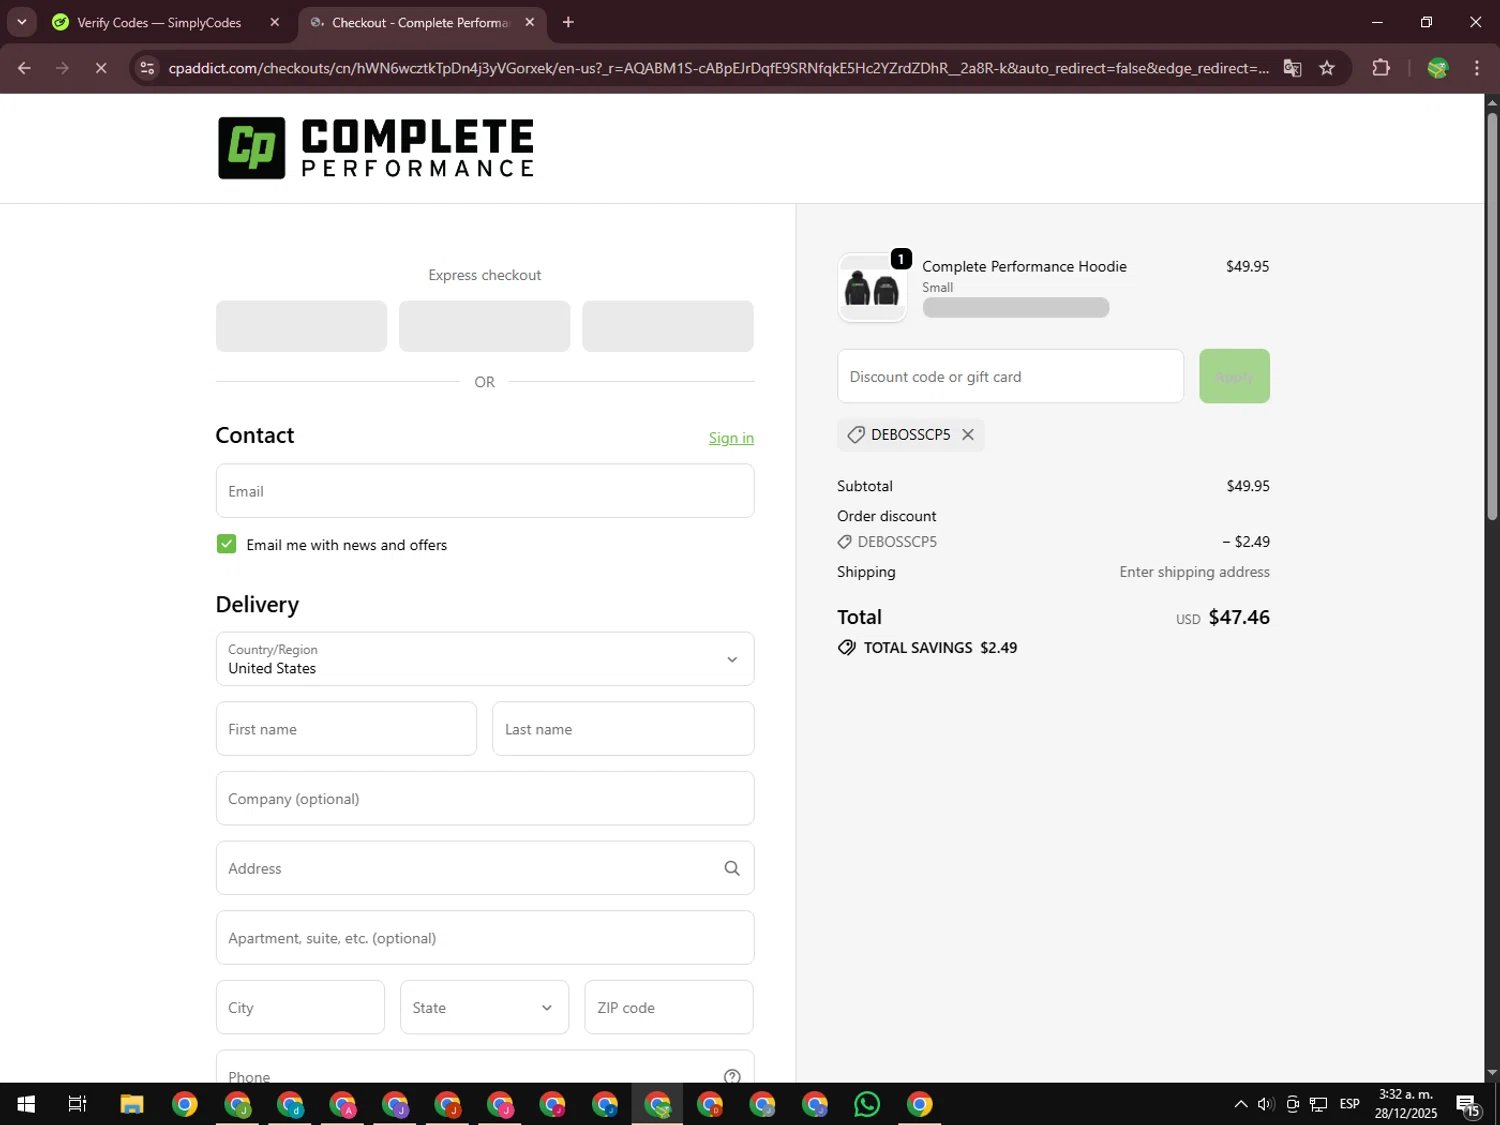Click the page vertical scrollbar
Screen dimensions: 1500x1125
(1492, 315)
